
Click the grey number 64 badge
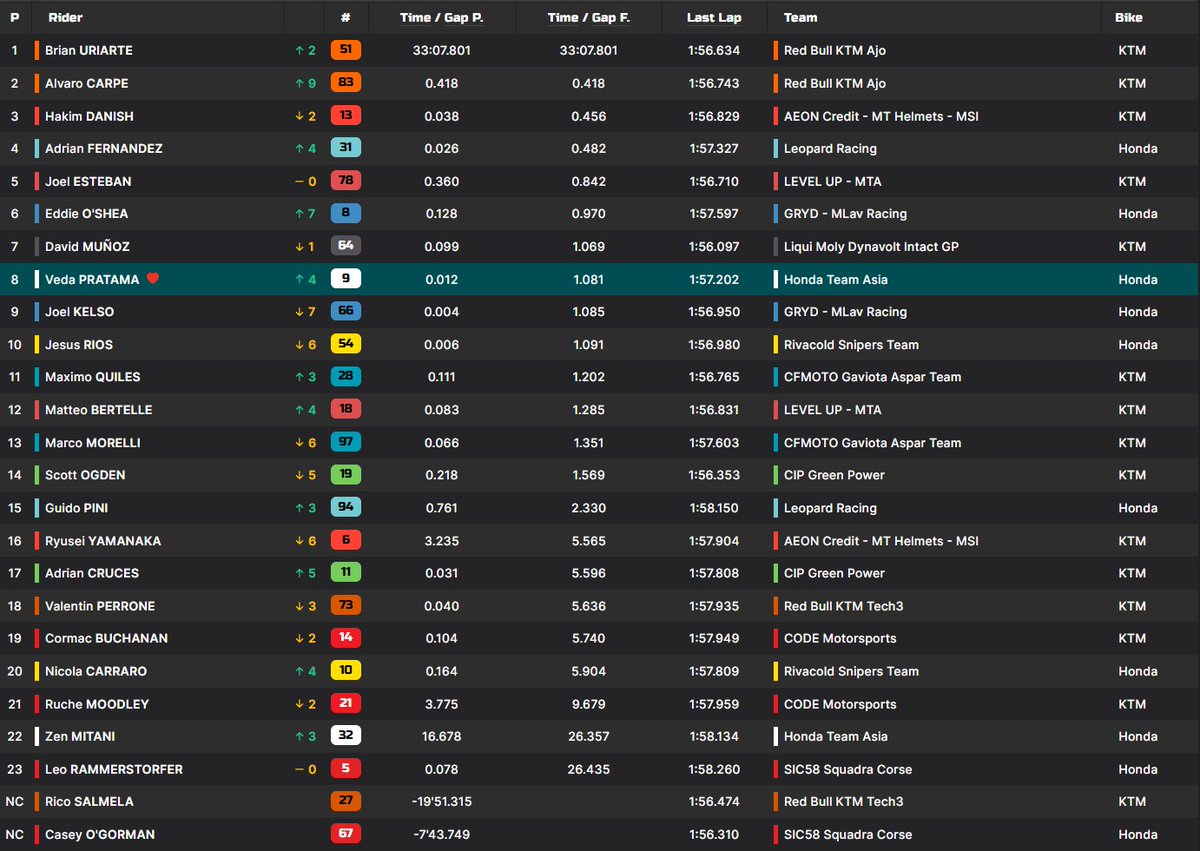click(345, 246)
